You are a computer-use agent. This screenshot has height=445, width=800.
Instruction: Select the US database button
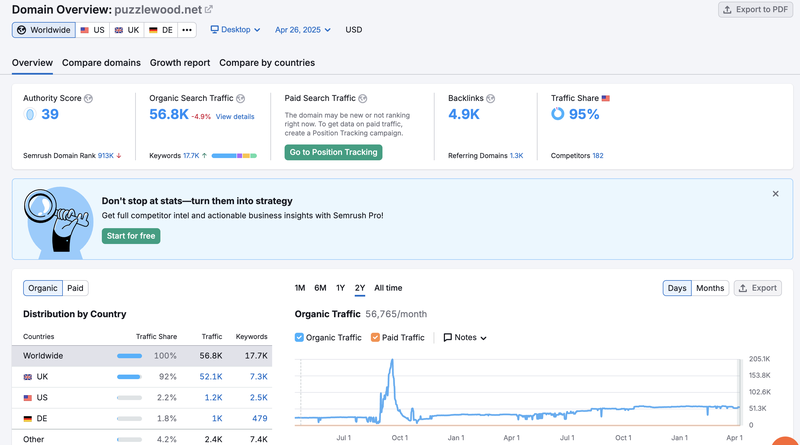[92, 30]
